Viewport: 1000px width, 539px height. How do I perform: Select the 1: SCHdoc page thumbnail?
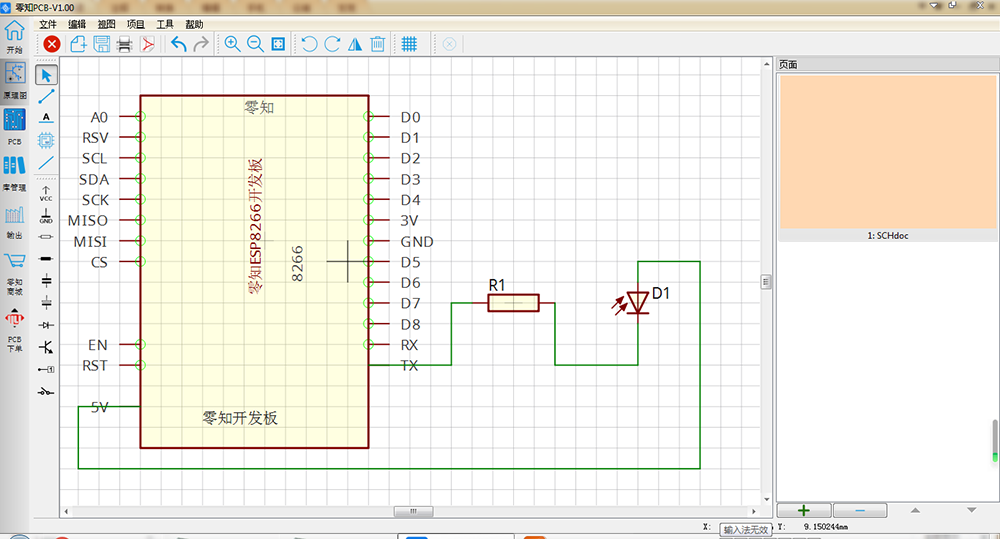point(888,158)
